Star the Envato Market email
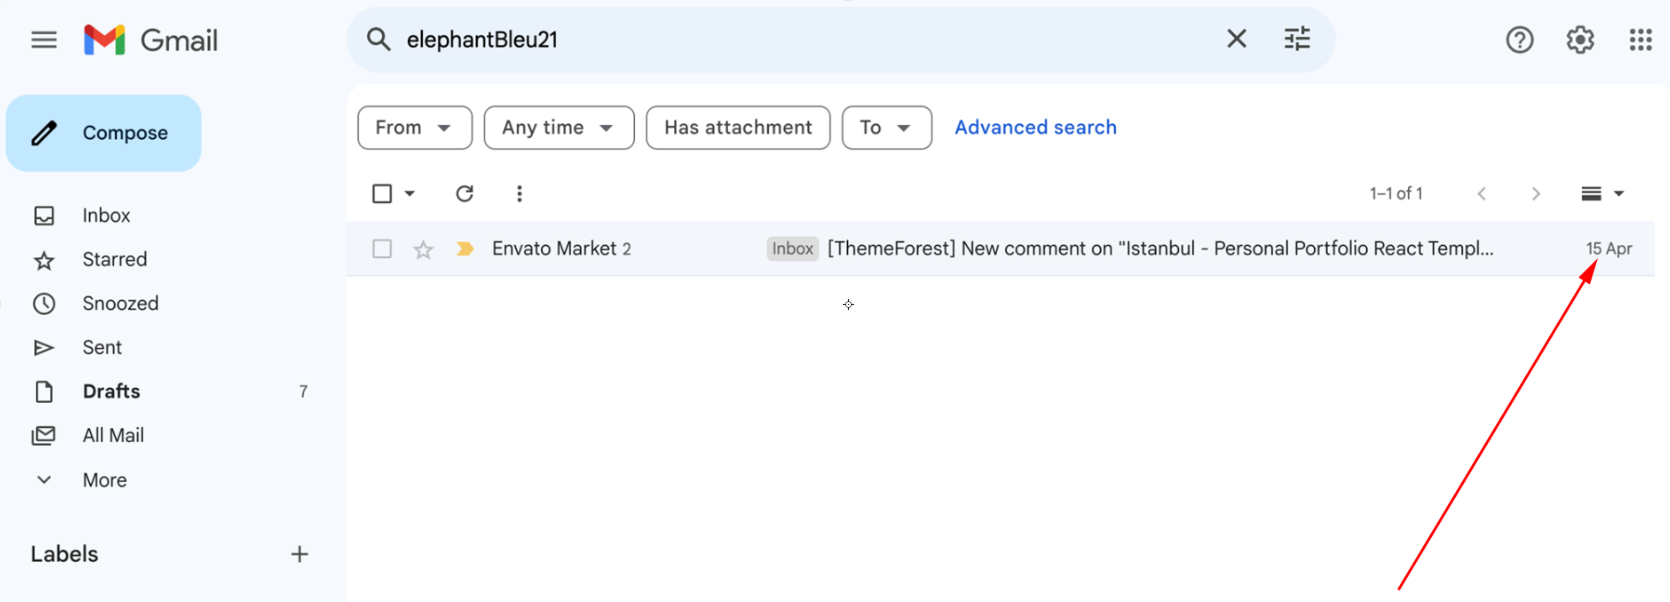This screenshot has width=1670, height=602. 424,249
